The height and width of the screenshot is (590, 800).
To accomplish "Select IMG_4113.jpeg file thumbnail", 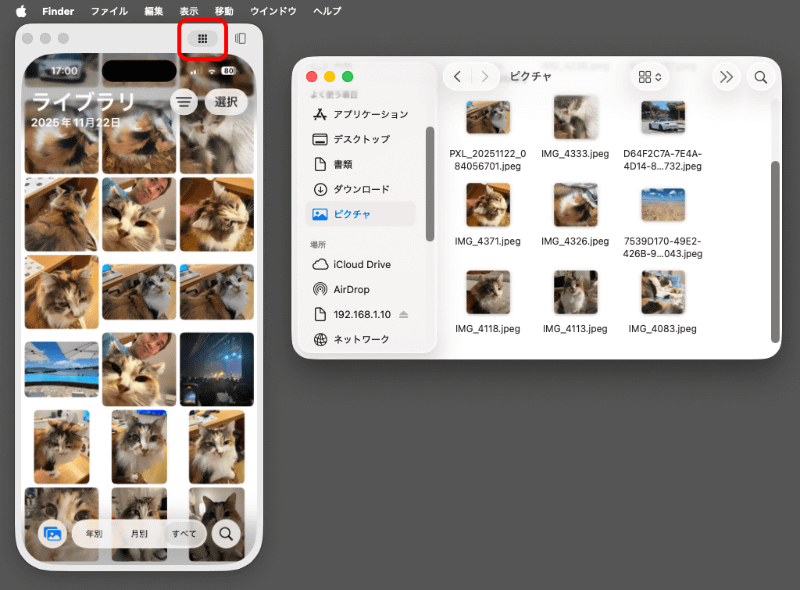I will (576, 292).
